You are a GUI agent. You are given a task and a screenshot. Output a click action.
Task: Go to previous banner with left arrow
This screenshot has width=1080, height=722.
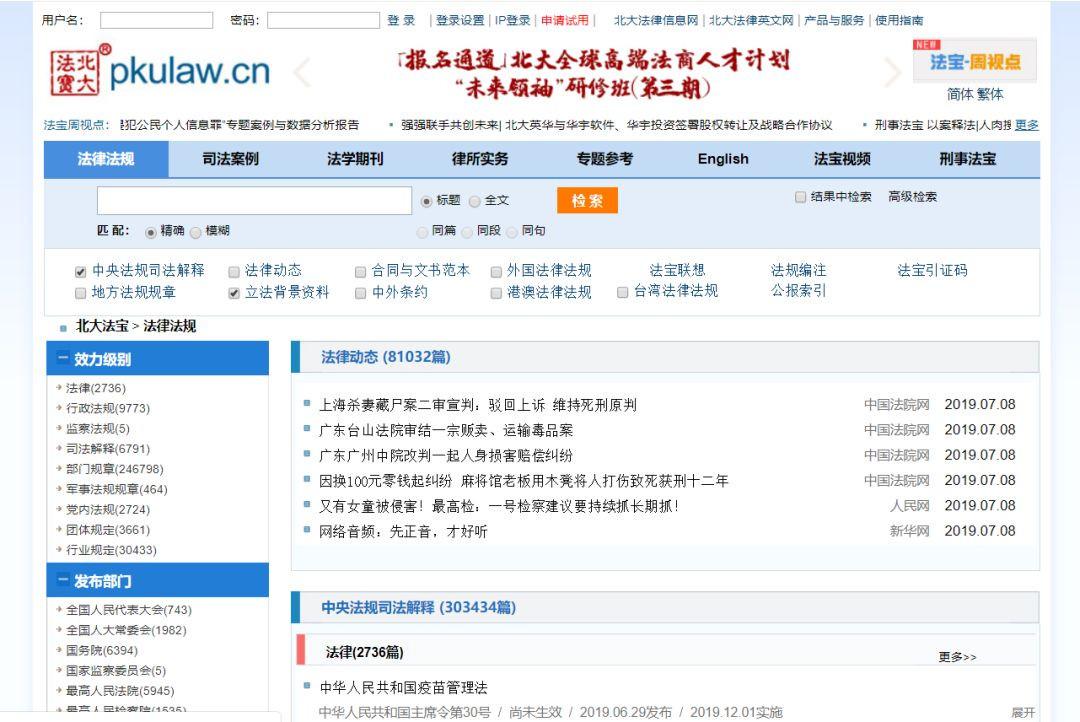click(x=302, y=72)
